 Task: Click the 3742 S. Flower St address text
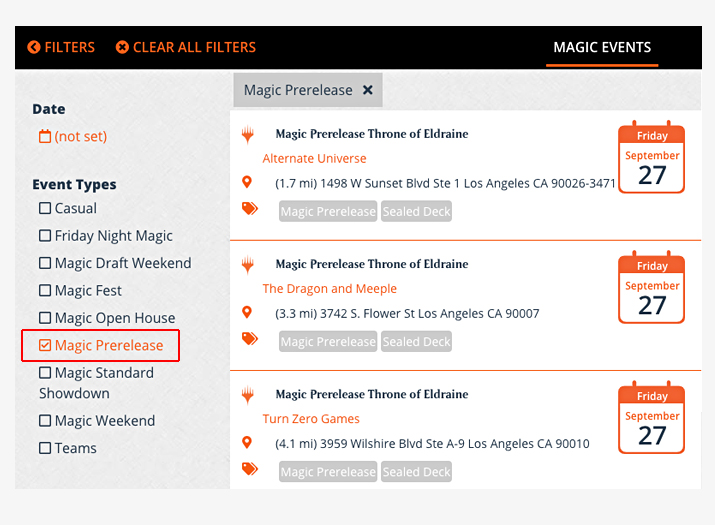[407, 313]
